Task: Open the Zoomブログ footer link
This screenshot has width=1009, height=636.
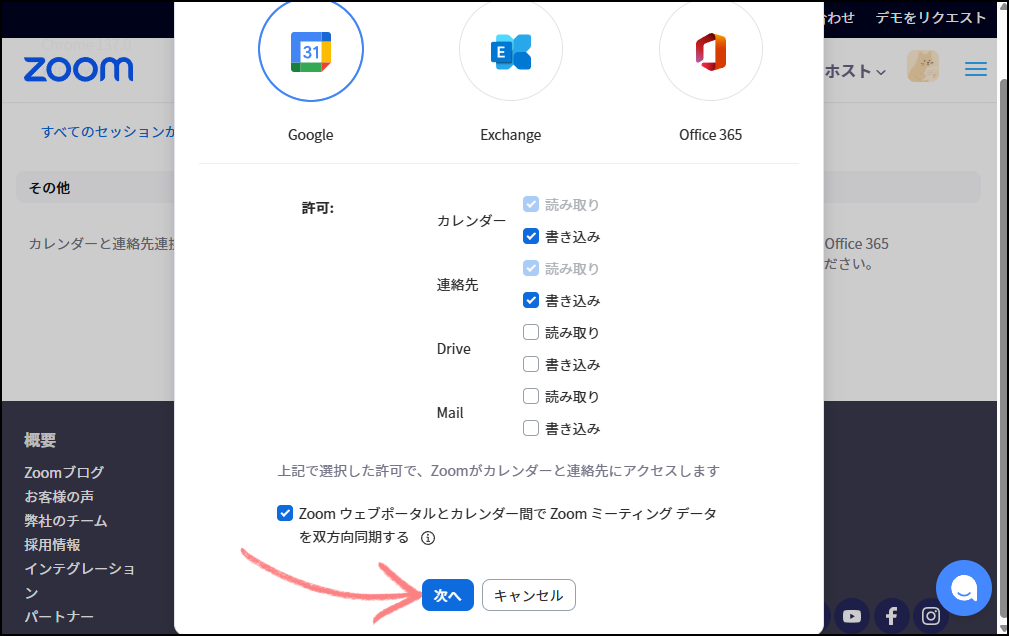Action: (x=64, y=472)
